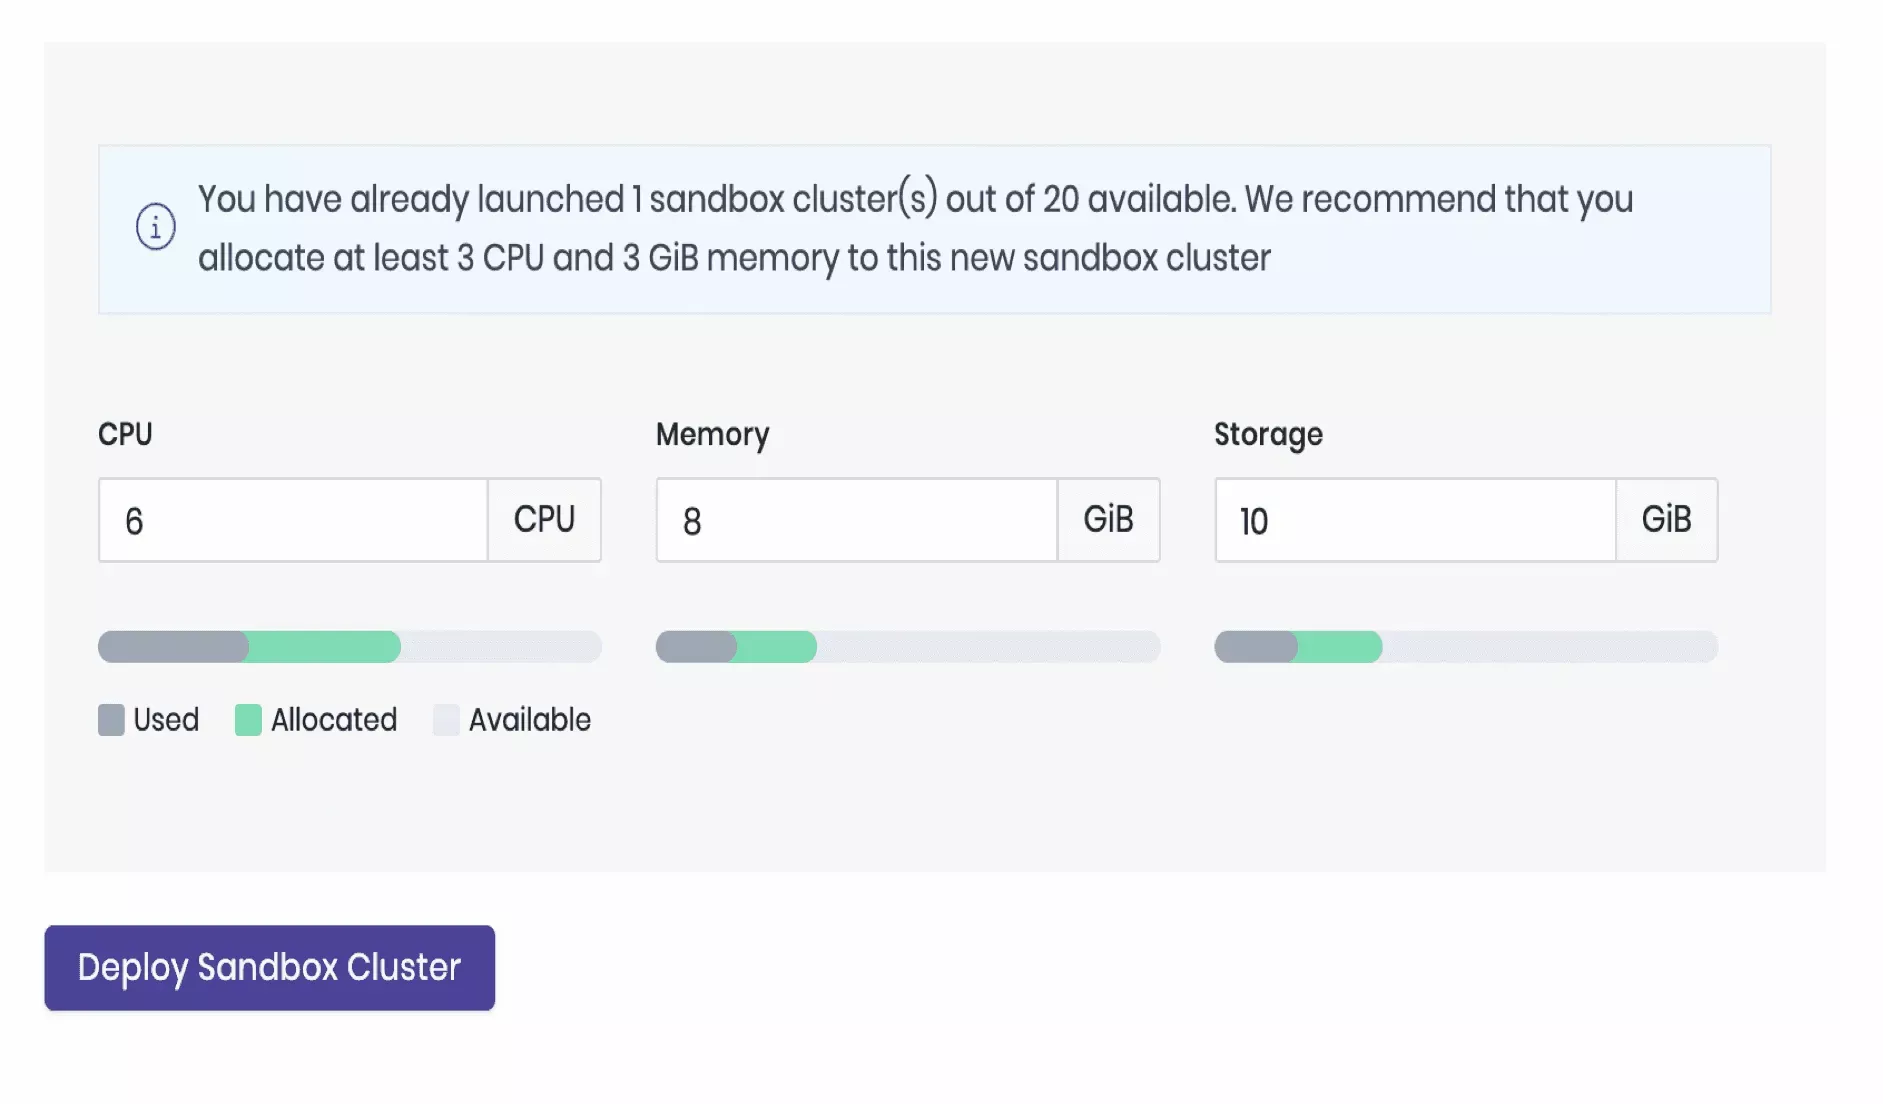Click the sandbox cluster recommendation message text
1883x1104 pixels.
[x=914, y=229]
